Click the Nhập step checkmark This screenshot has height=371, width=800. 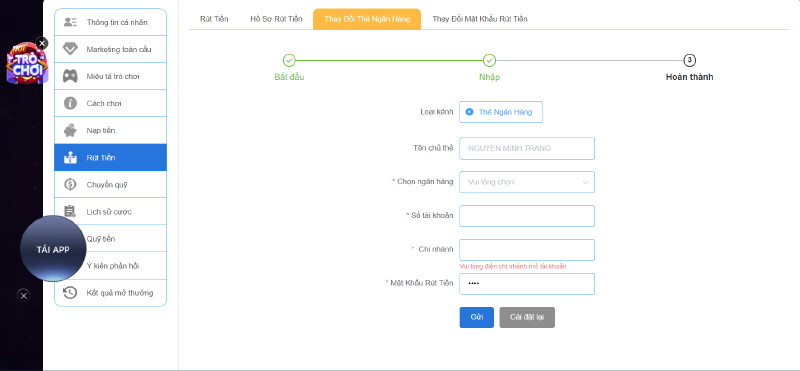pos(489,60)
